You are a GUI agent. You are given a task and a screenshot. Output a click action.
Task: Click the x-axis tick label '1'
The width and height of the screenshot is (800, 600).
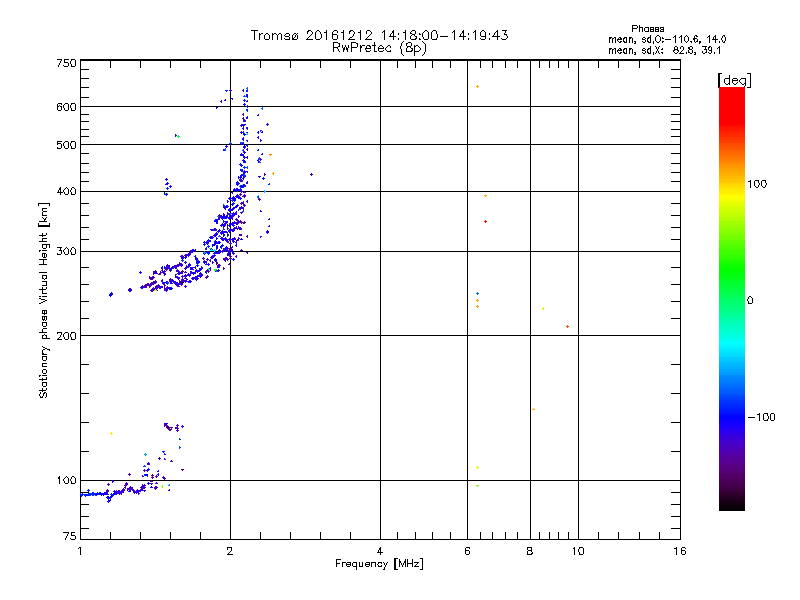click(80, 551)
